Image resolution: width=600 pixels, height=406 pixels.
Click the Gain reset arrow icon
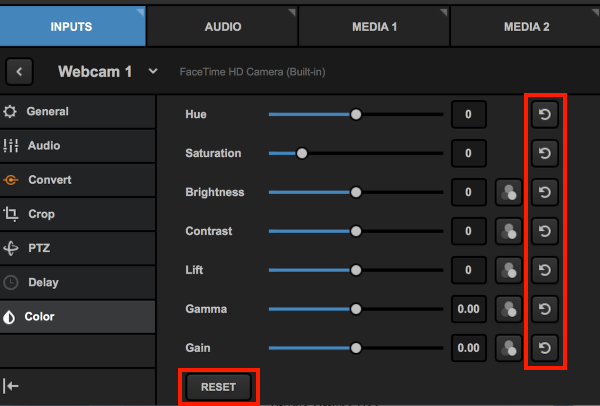pyautogui.click(x=545, y=347)
